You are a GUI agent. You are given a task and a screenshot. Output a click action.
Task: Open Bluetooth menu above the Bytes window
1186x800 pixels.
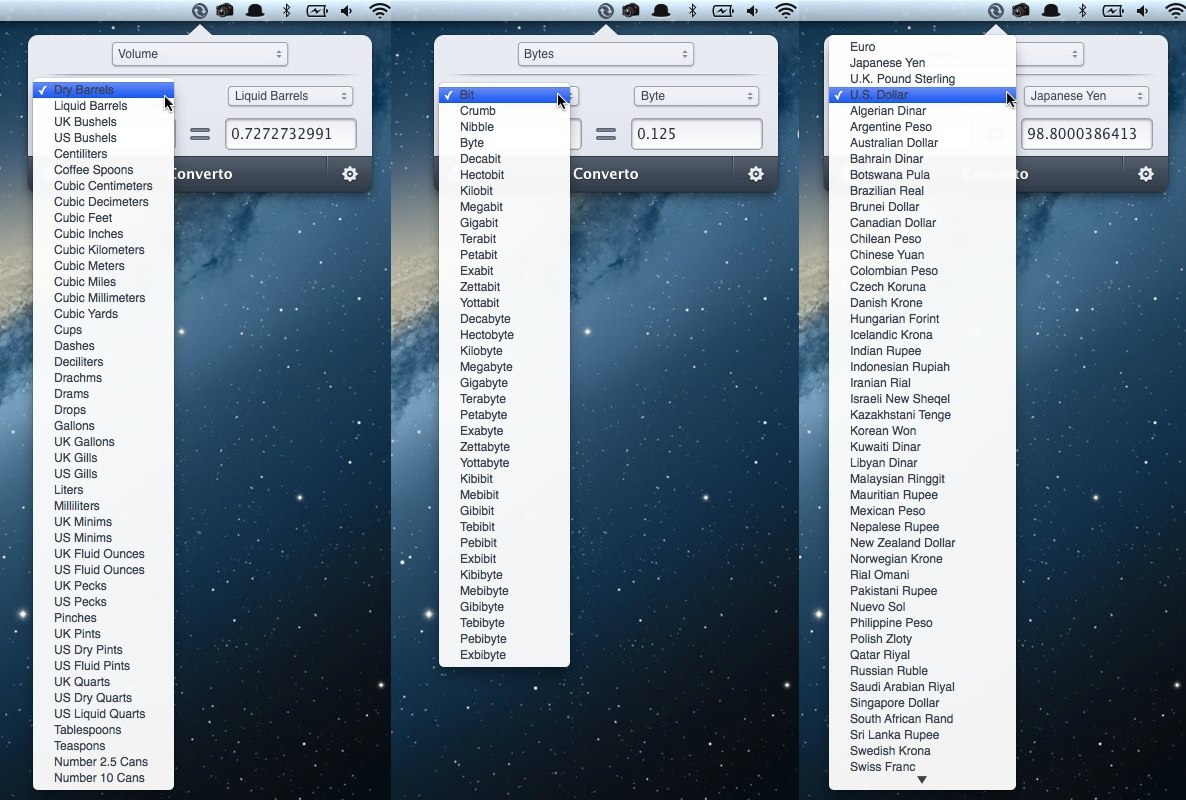pyautogui.click(x=692, y=11)
